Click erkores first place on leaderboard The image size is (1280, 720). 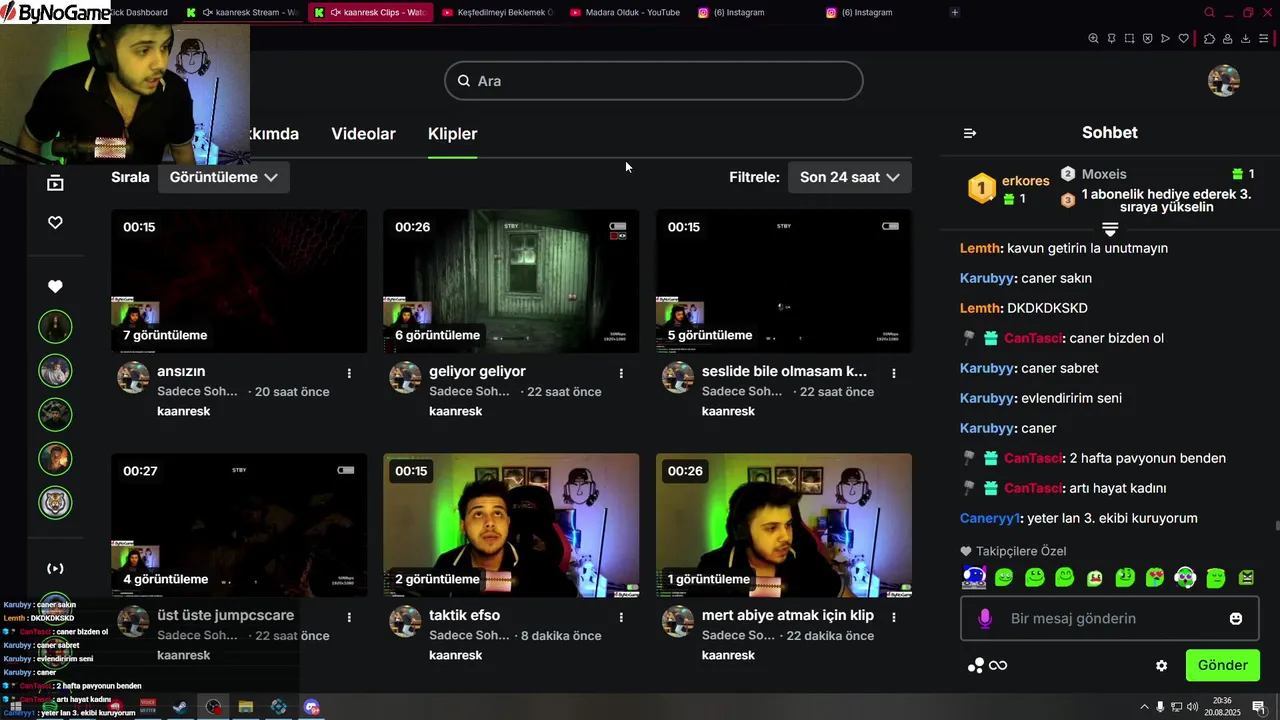click(x=1025, y=181)
